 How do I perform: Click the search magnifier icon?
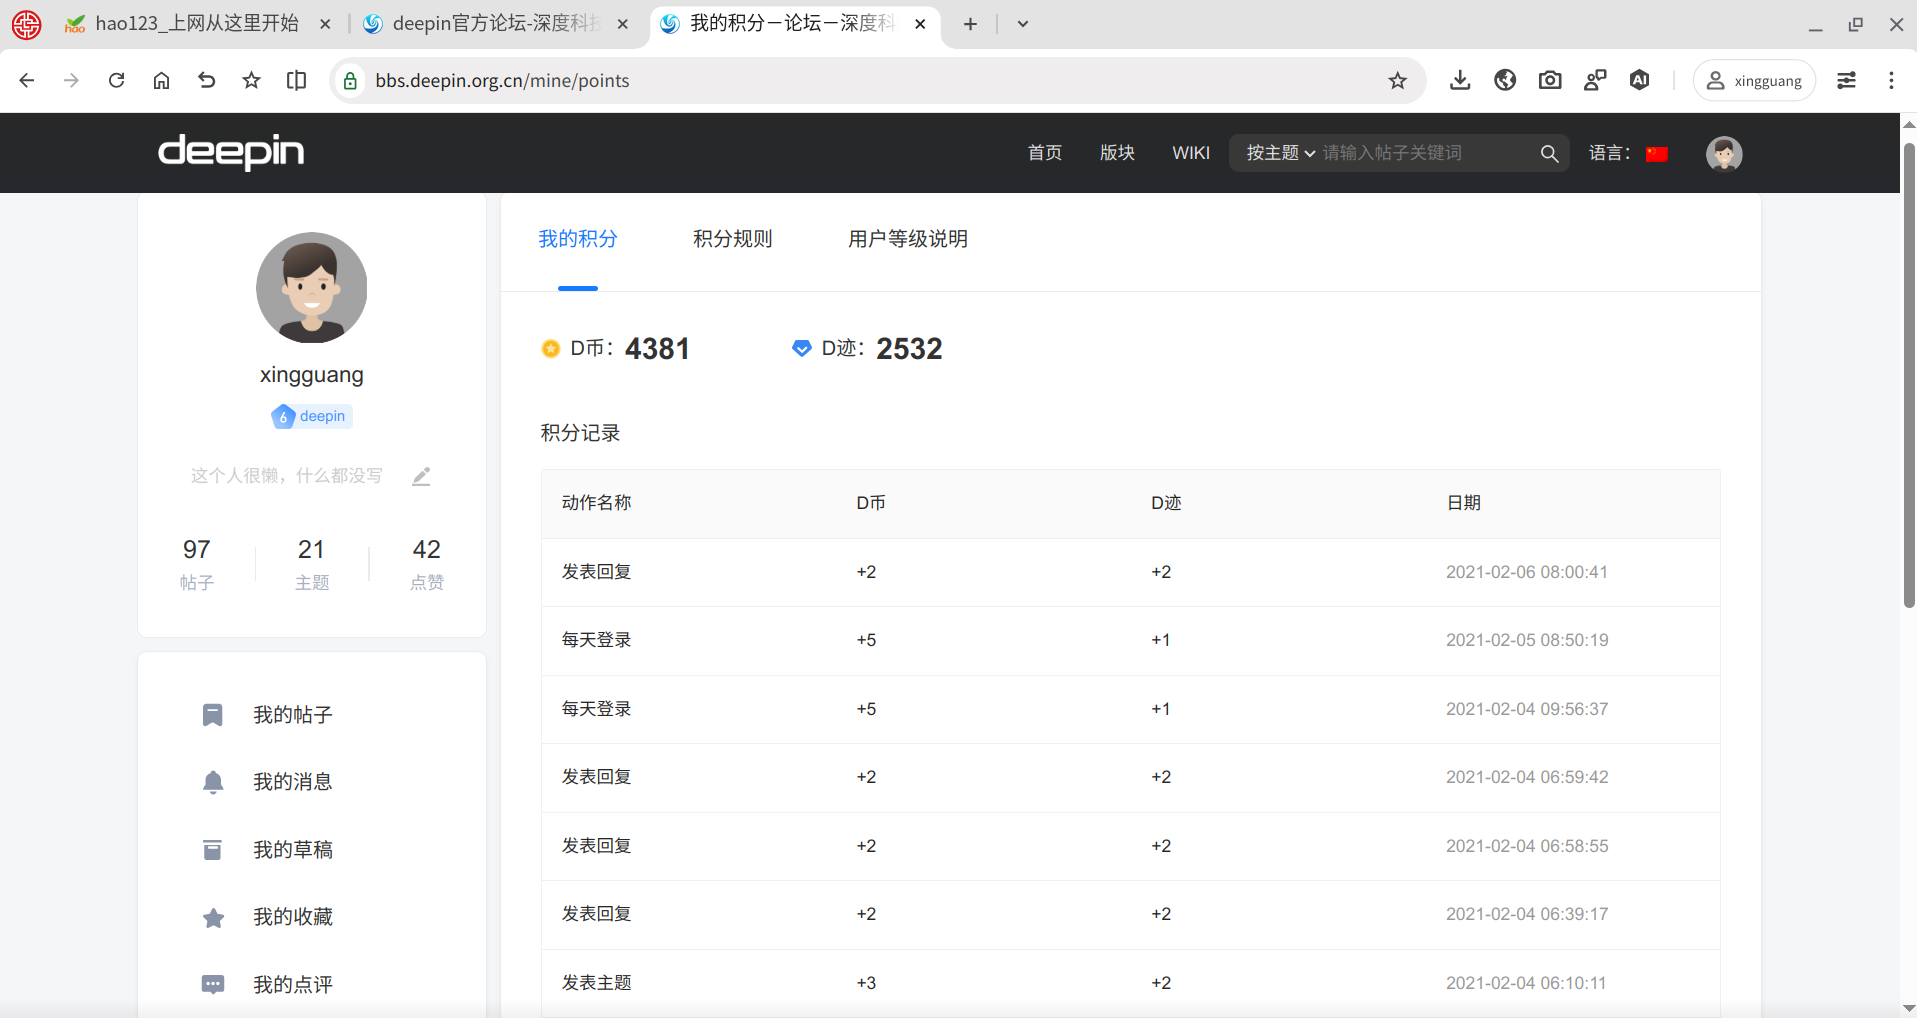coord(1549,153)
